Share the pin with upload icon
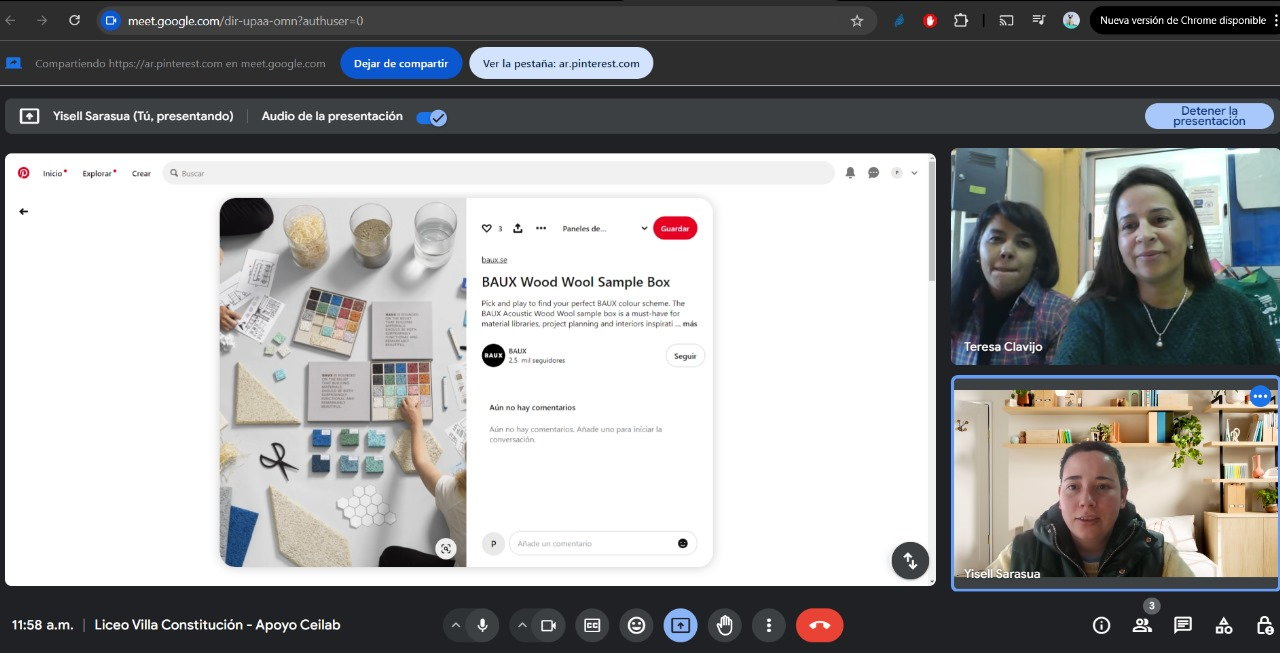 coord(518,228)
